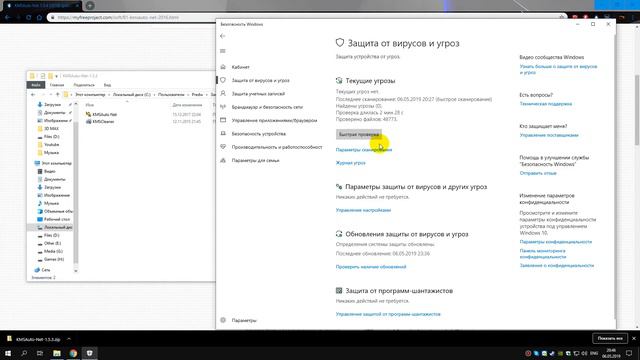Select Вид tab in Explorer window
Screen dimensions: 640x360
click(x=107, y=85)
